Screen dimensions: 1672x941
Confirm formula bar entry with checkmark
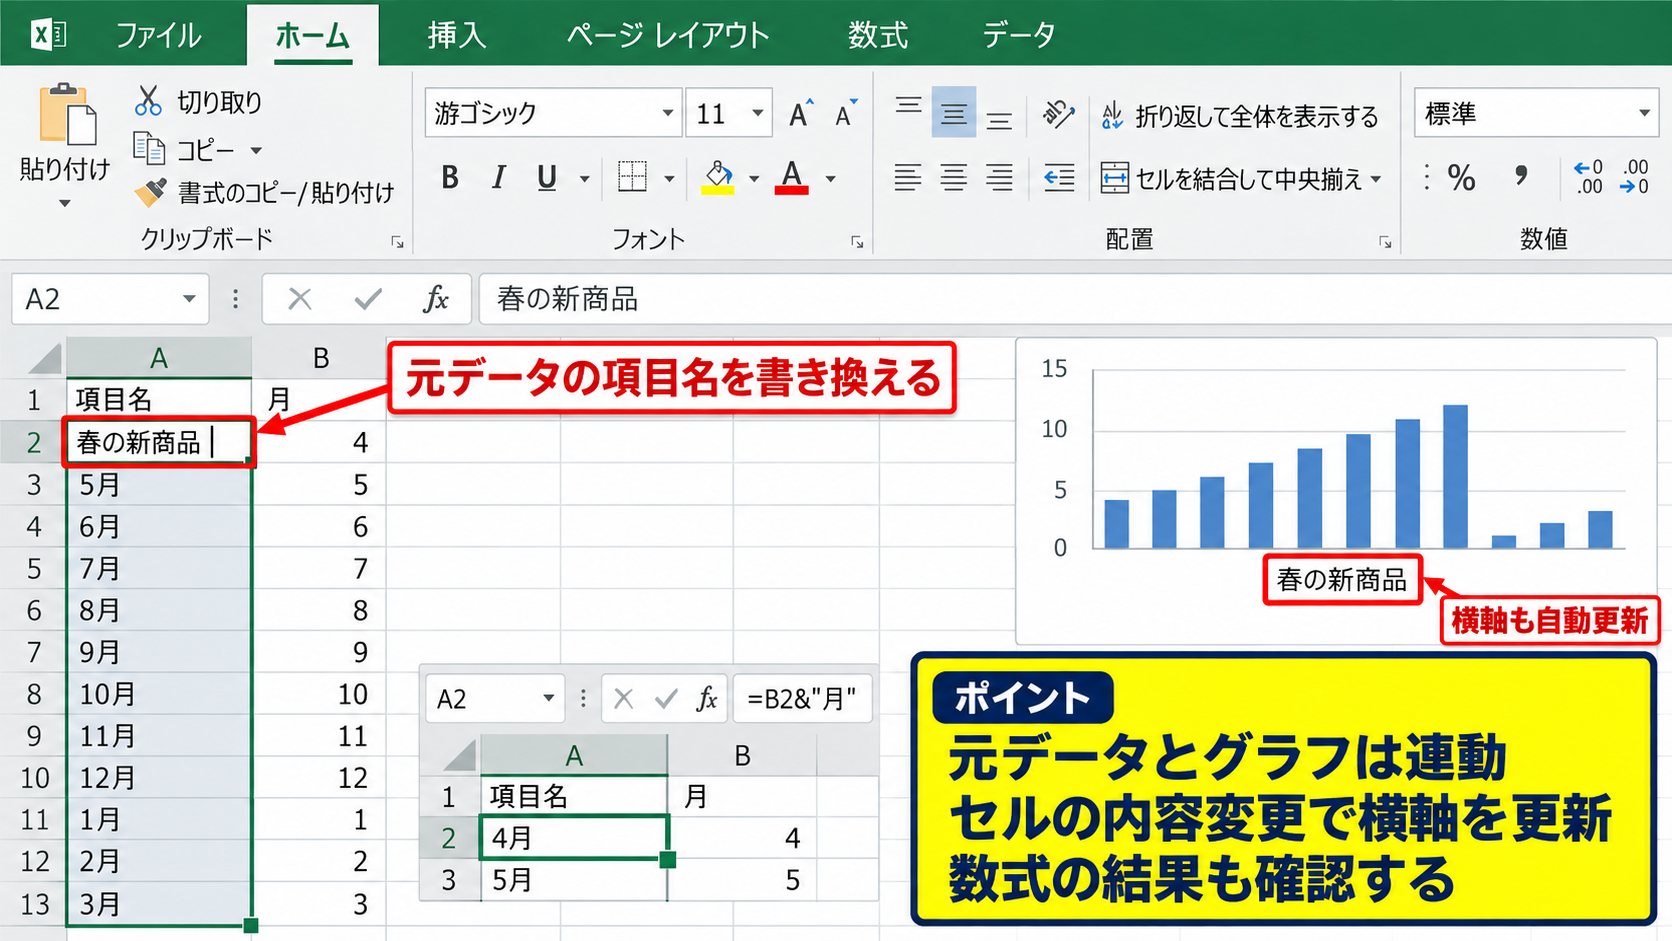pos(368,299)
